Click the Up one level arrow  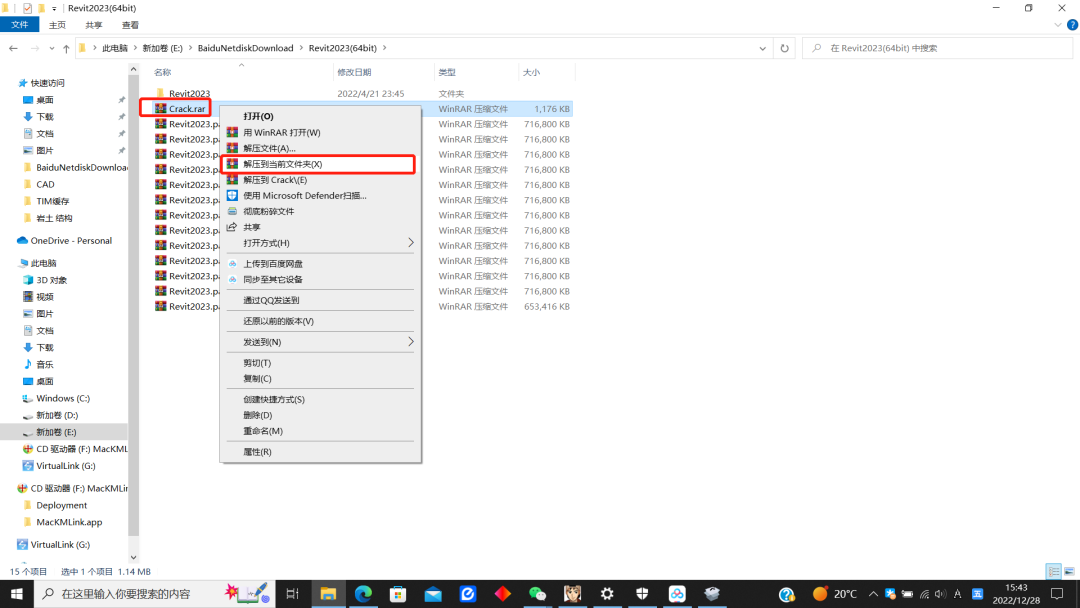click(x=66, y=48)
